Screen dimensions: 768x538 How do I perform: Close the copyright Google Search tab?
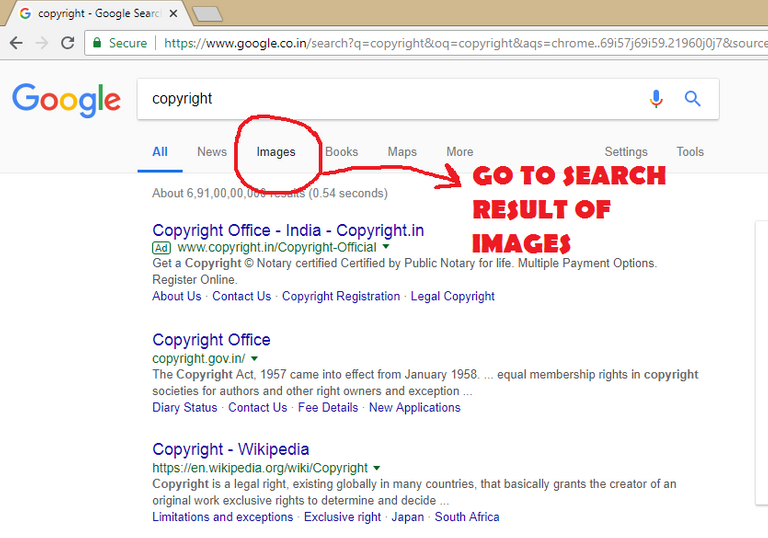coord(176,14)
